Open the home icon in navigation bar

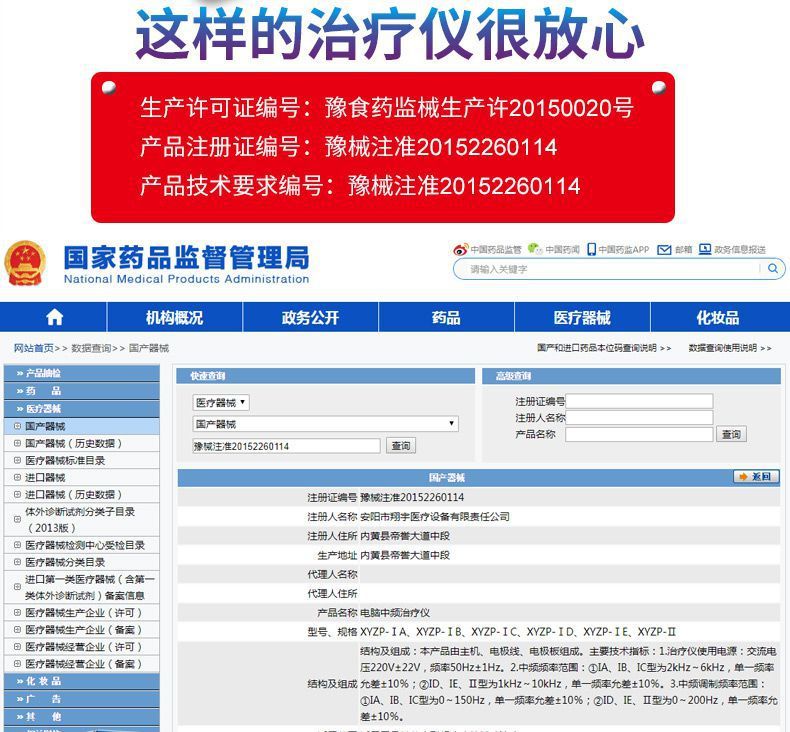54,317
